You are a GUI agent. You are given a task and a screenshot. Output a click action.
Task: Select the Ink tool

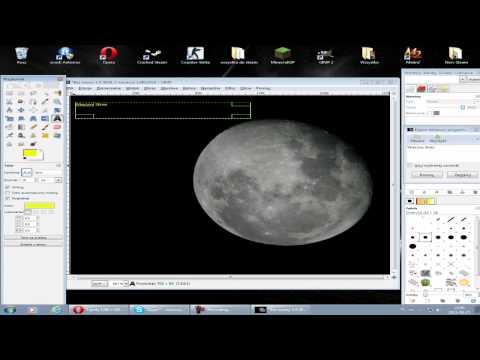pyautogui.click(x=21, y=135)
